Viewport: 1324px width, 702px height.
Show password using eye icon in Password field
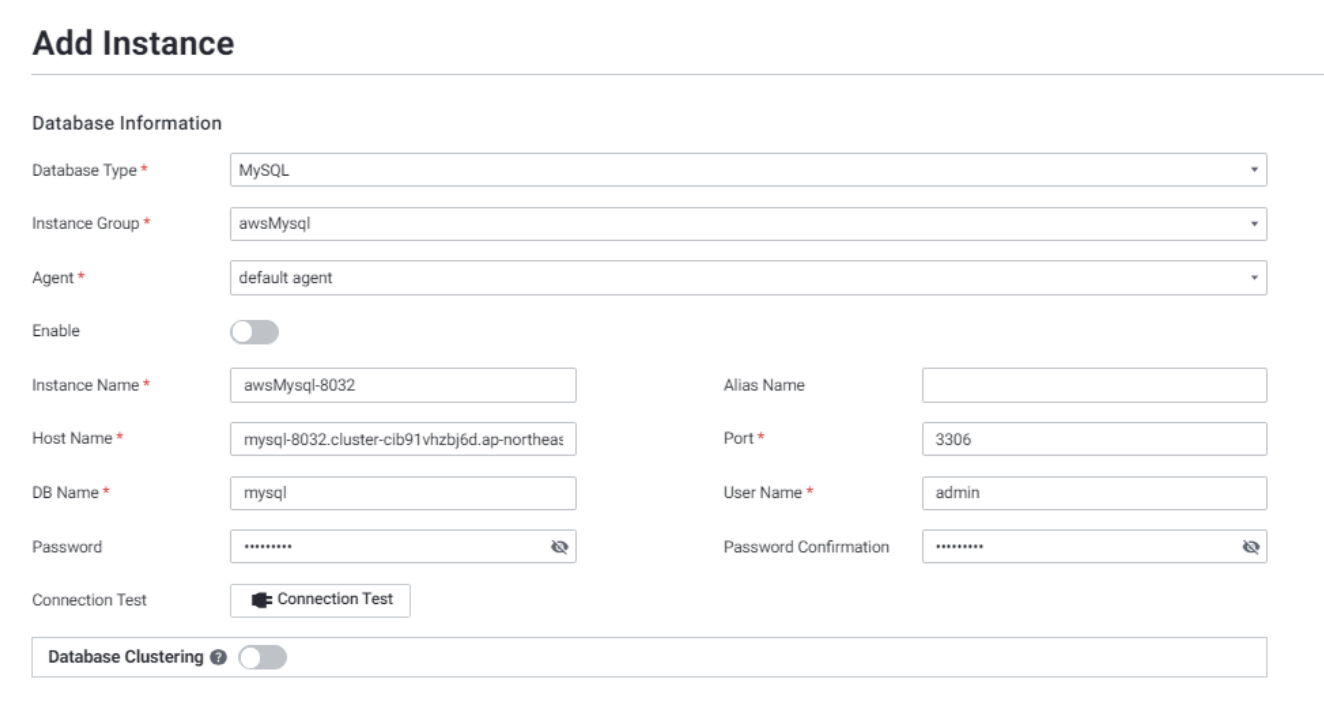(559, 547)
